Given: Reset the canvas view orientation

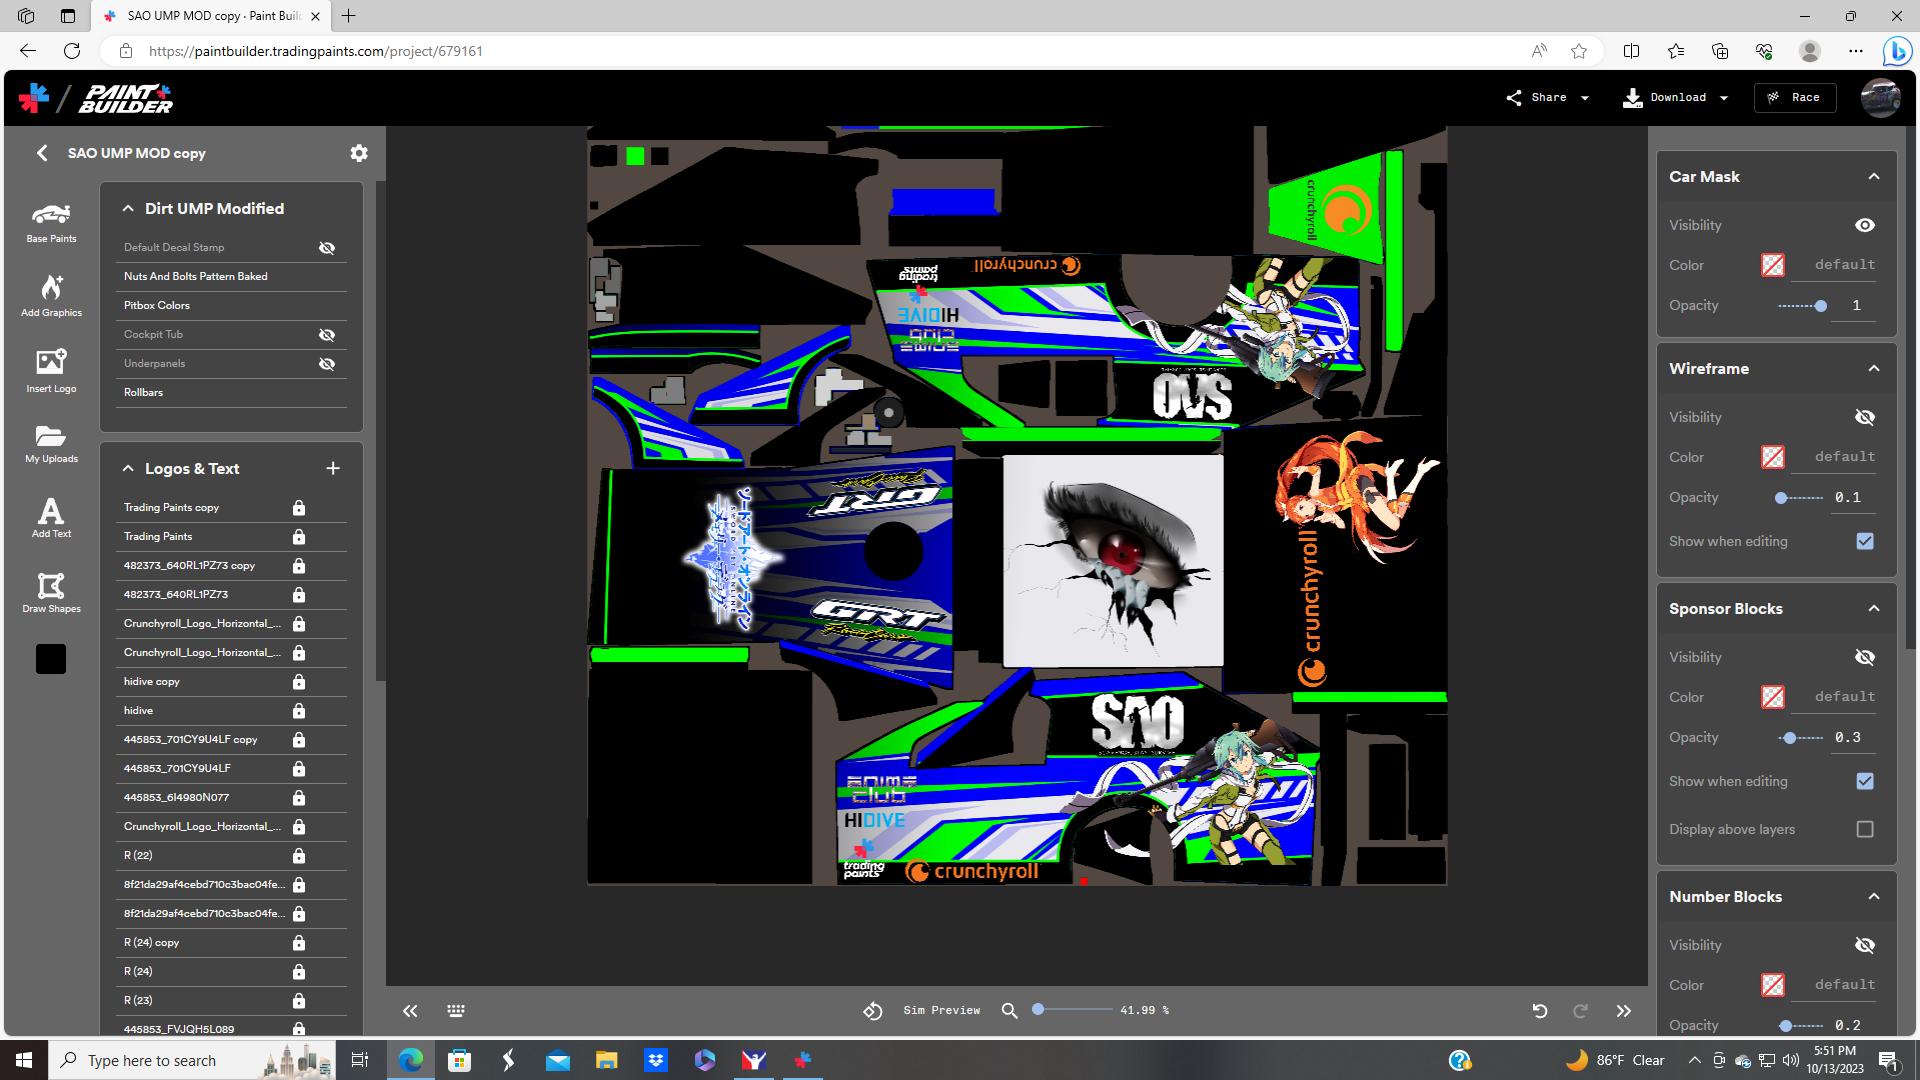Looking at the screenshot, I should click(x=872, y=1011).
